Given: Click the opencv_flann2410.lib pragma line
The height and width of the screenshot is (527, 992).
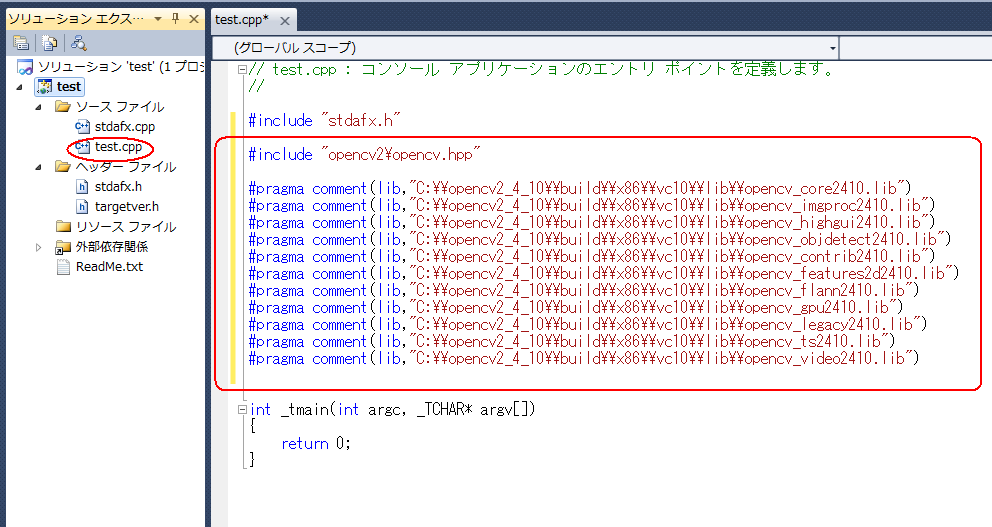Looking at the screenshot, I should pyautogui.click(x=584, y=291).
